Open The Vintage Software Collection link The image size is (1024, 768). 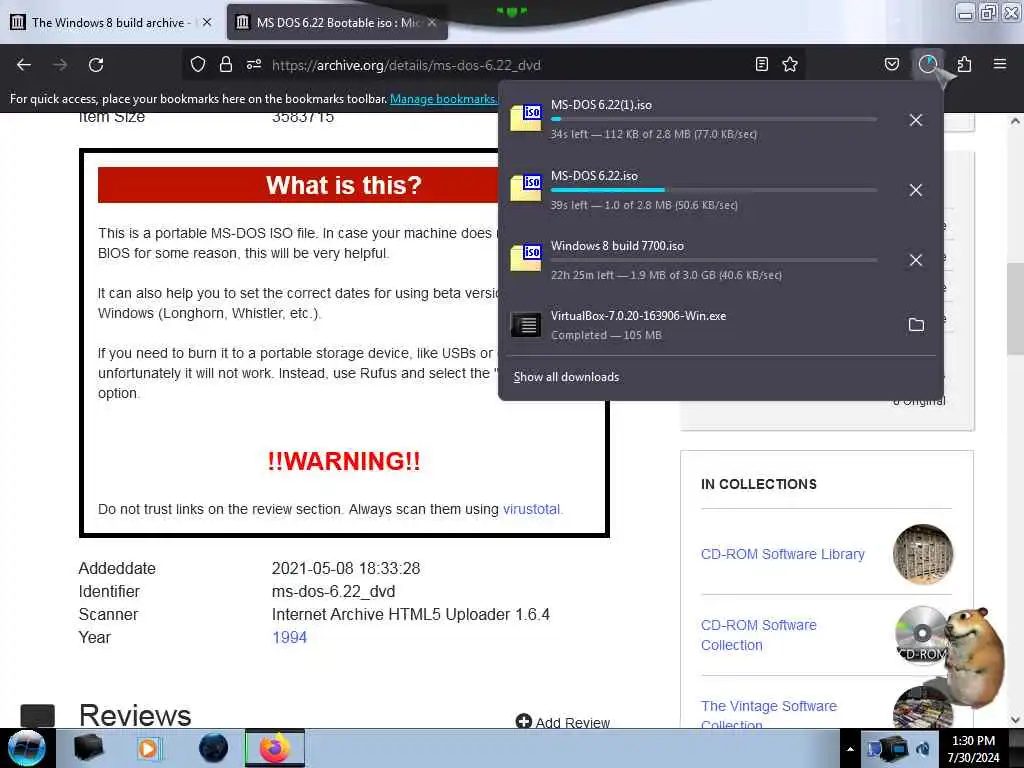[x=769, y=713]
